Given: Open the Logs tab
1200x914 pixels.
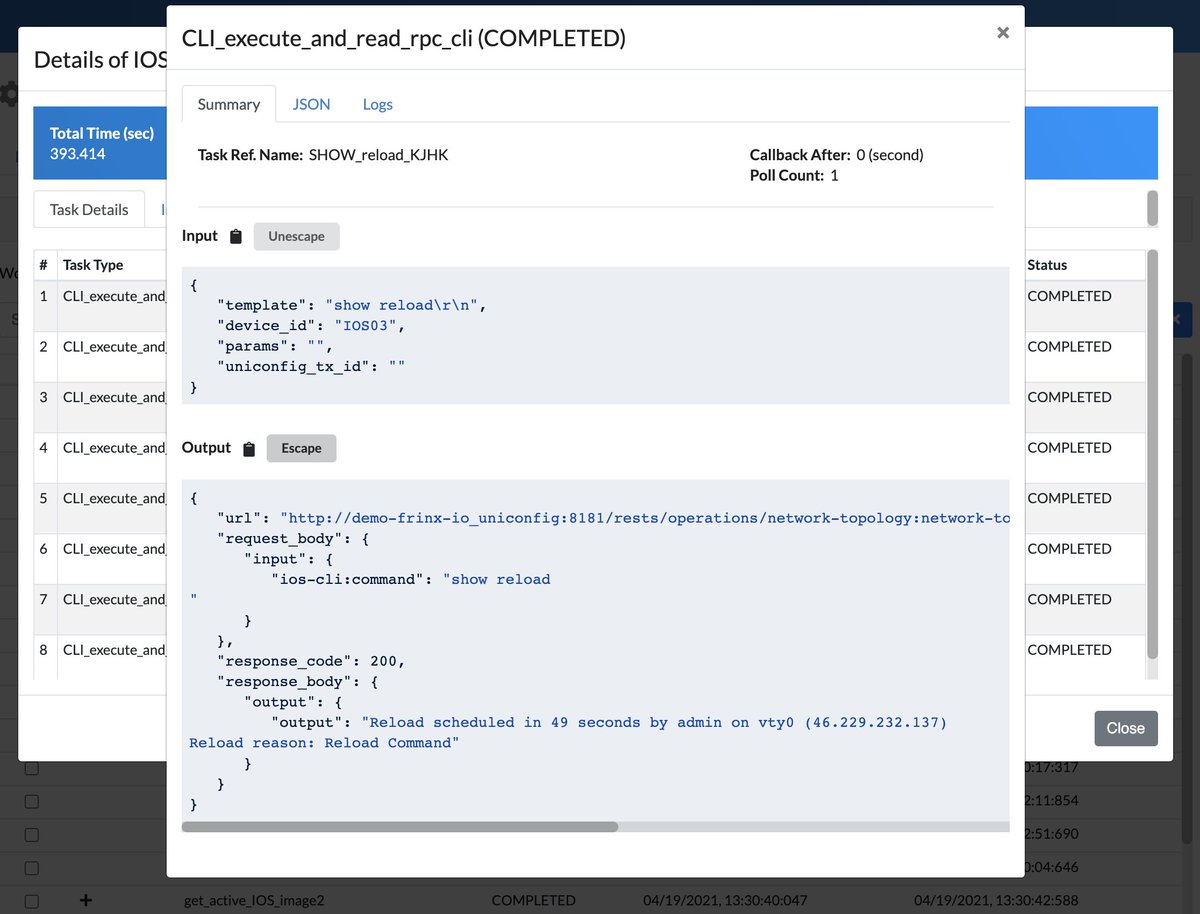Looking at the screenshot, I should (x=378, y=104).
